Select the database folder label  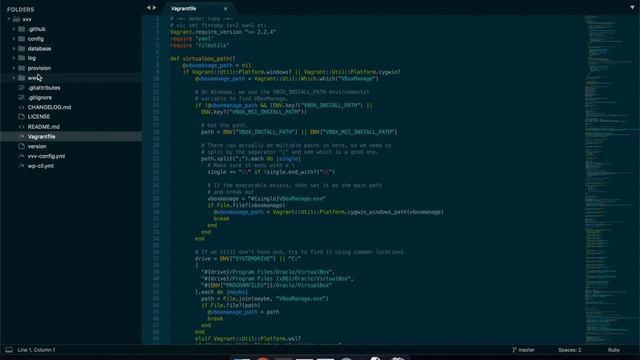(x=40, y=49)
